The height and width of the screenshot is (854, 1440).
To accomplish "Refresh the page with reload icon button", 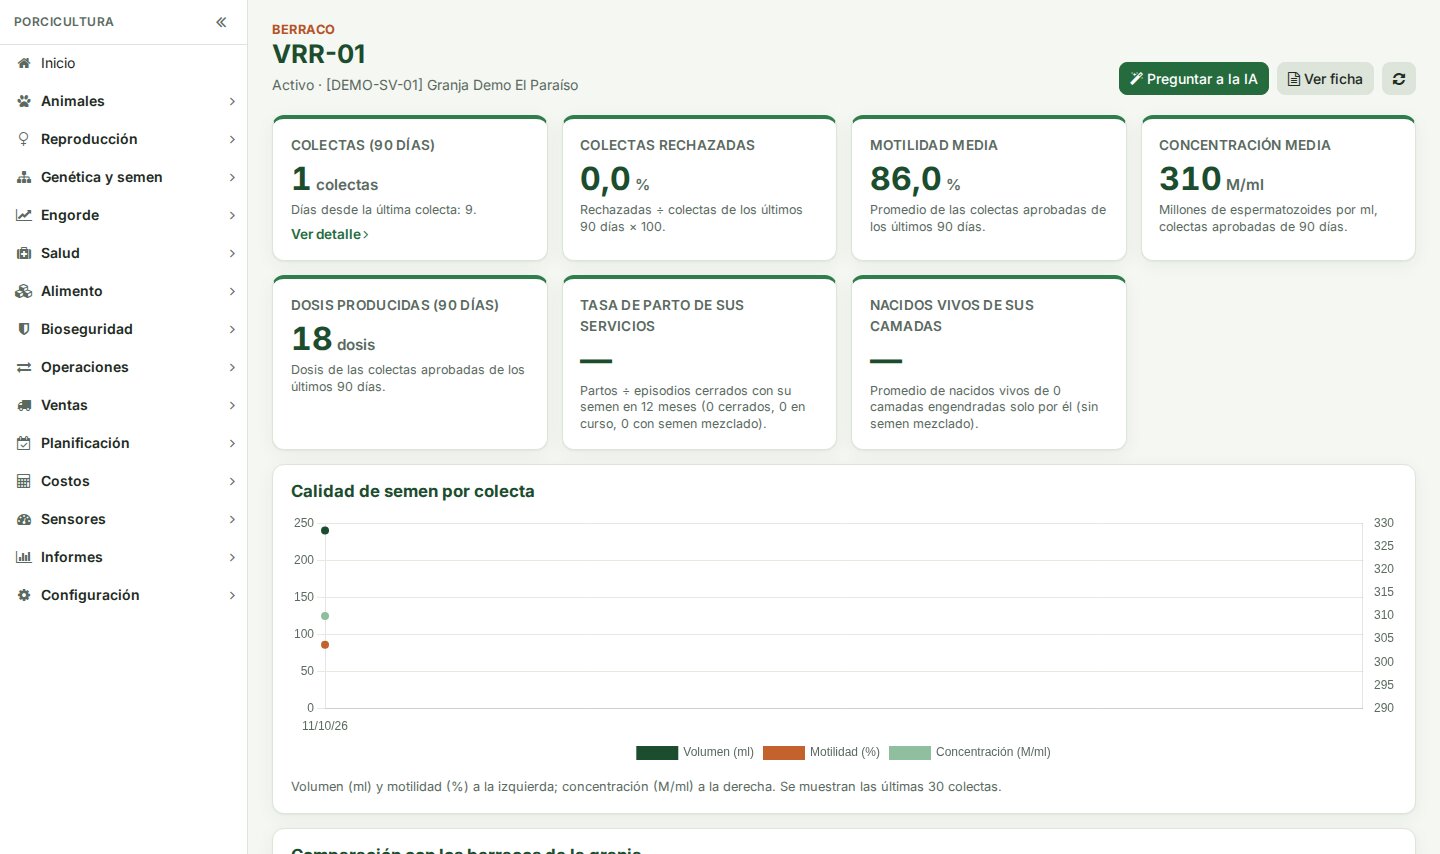I will (x=1399, y=79).
